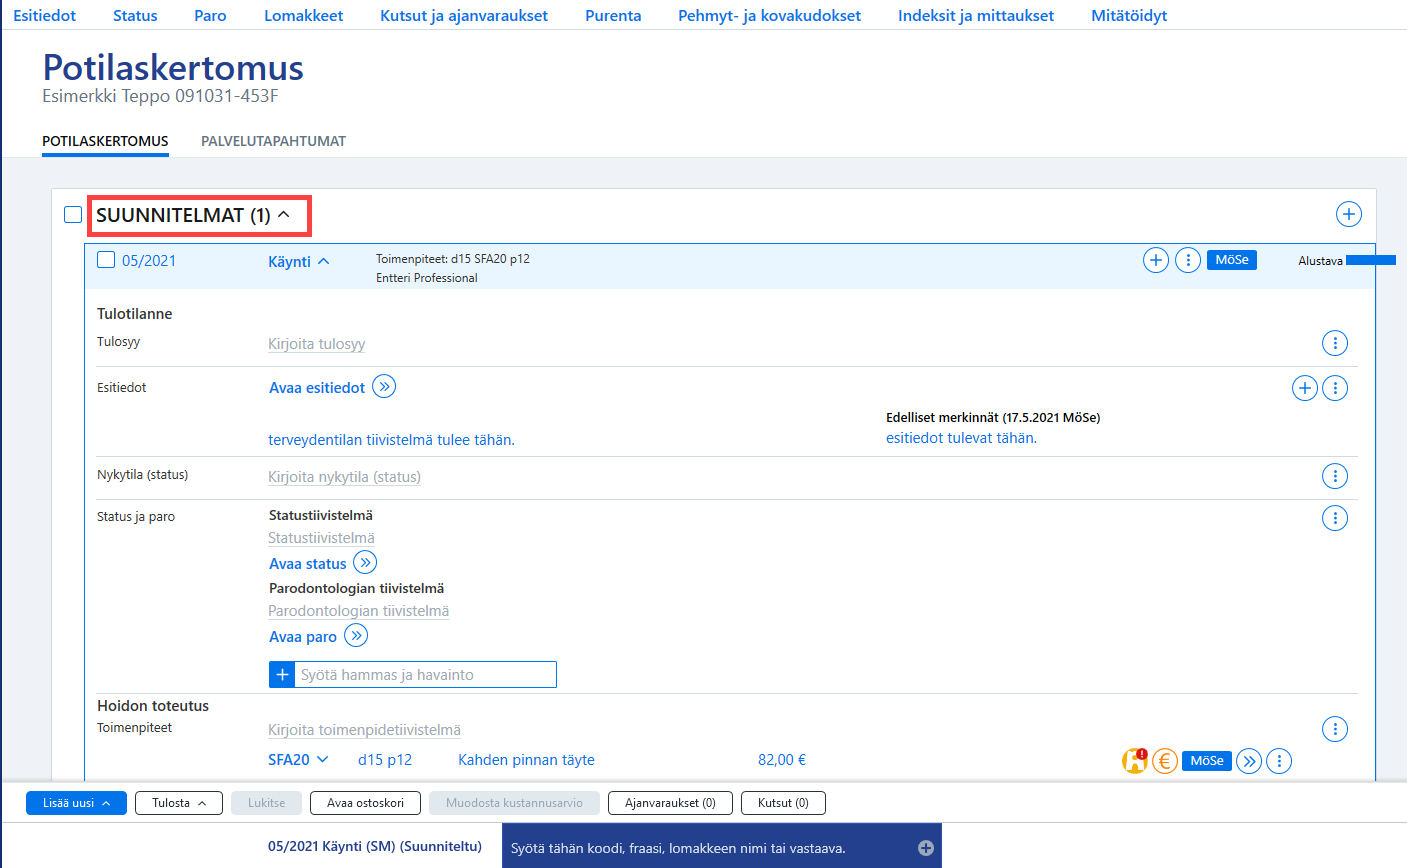Click the MöSe badge in the Käynti row
1407x868 pixels.
pyautogui.click(x=1232, y=260)
